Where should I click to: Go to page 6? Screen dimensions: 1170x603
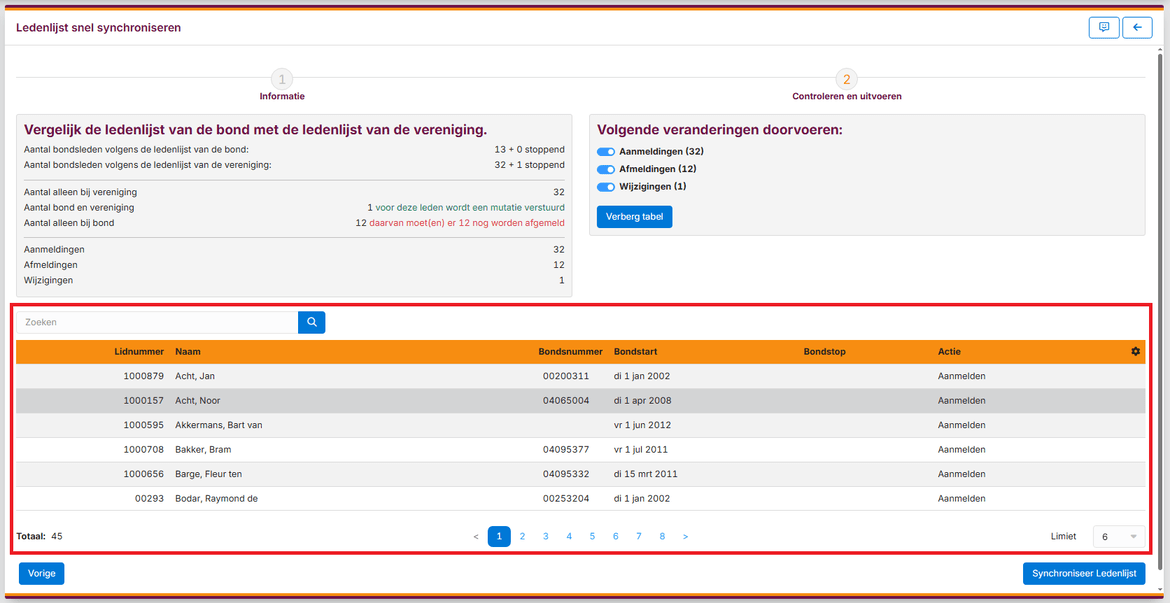[616, 537]
